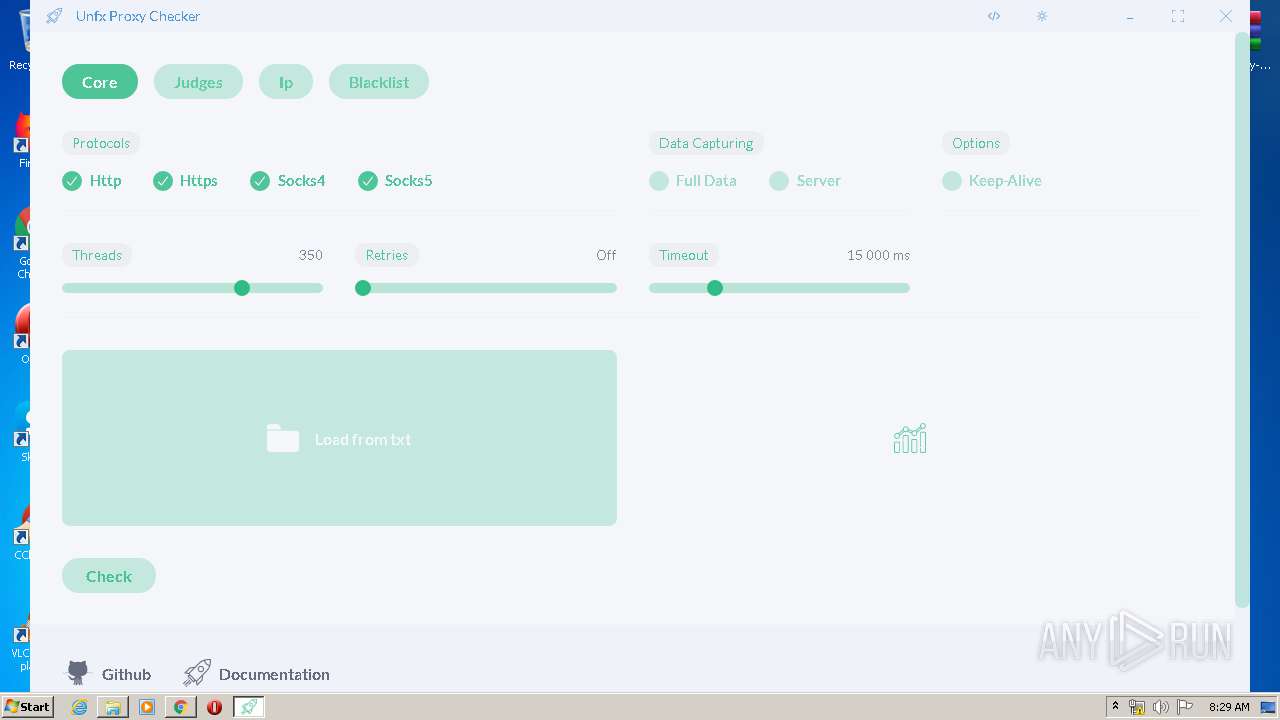The width and height of the screenshot is (1280, 720).
Task: Enable Server data capturing
Action: click(779, 181)
